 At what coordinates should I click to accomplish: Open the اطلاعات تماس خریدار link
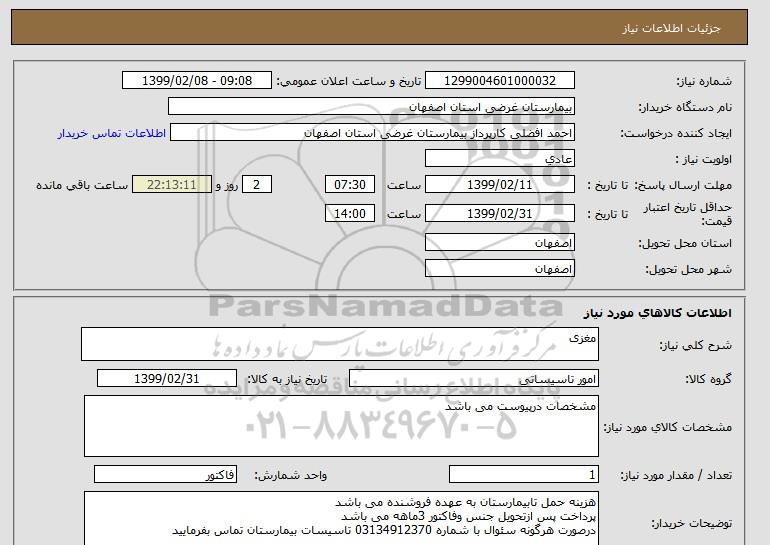point(111,134)
